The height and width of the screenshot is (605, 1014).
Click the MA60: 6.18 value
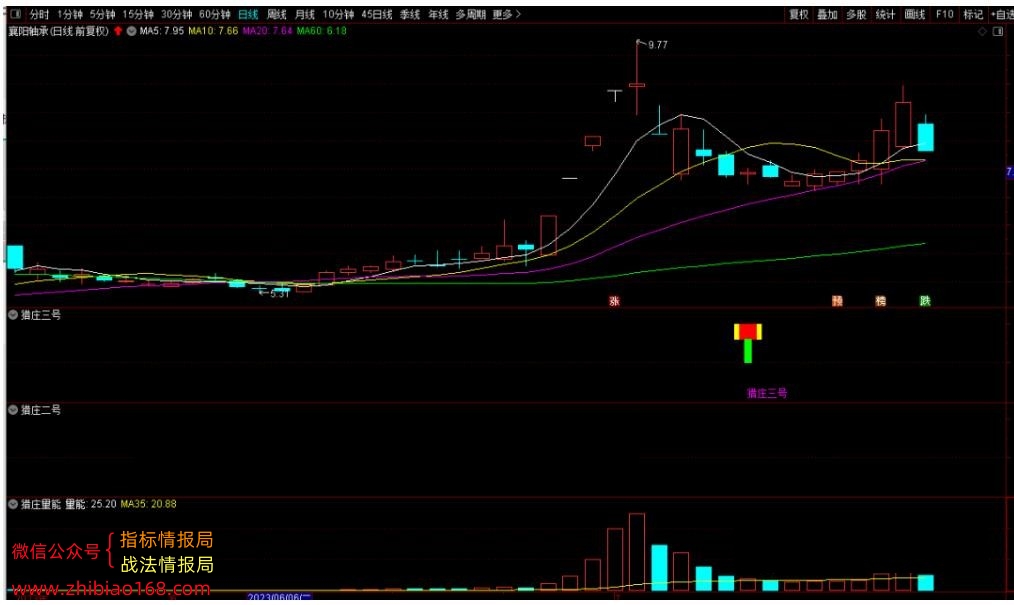click(x=321, y=30)
